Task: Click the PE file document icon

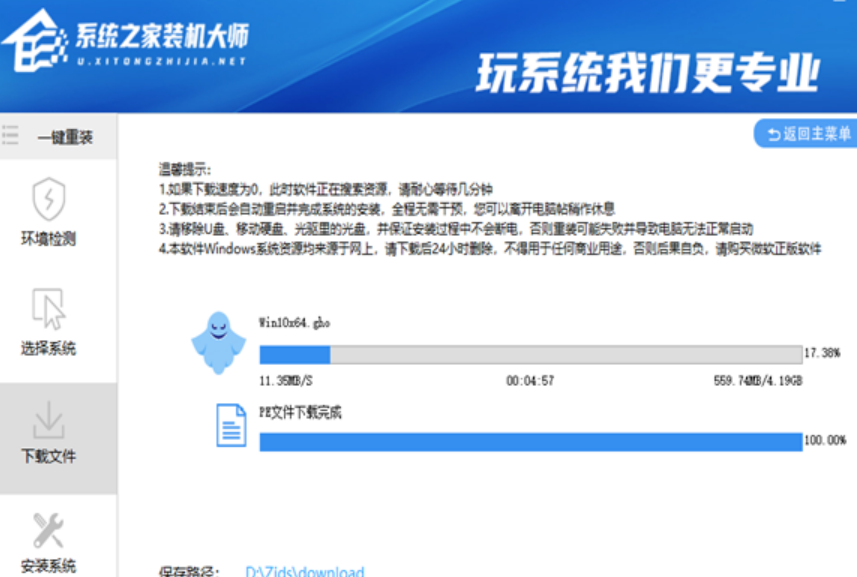Action: 231,424
